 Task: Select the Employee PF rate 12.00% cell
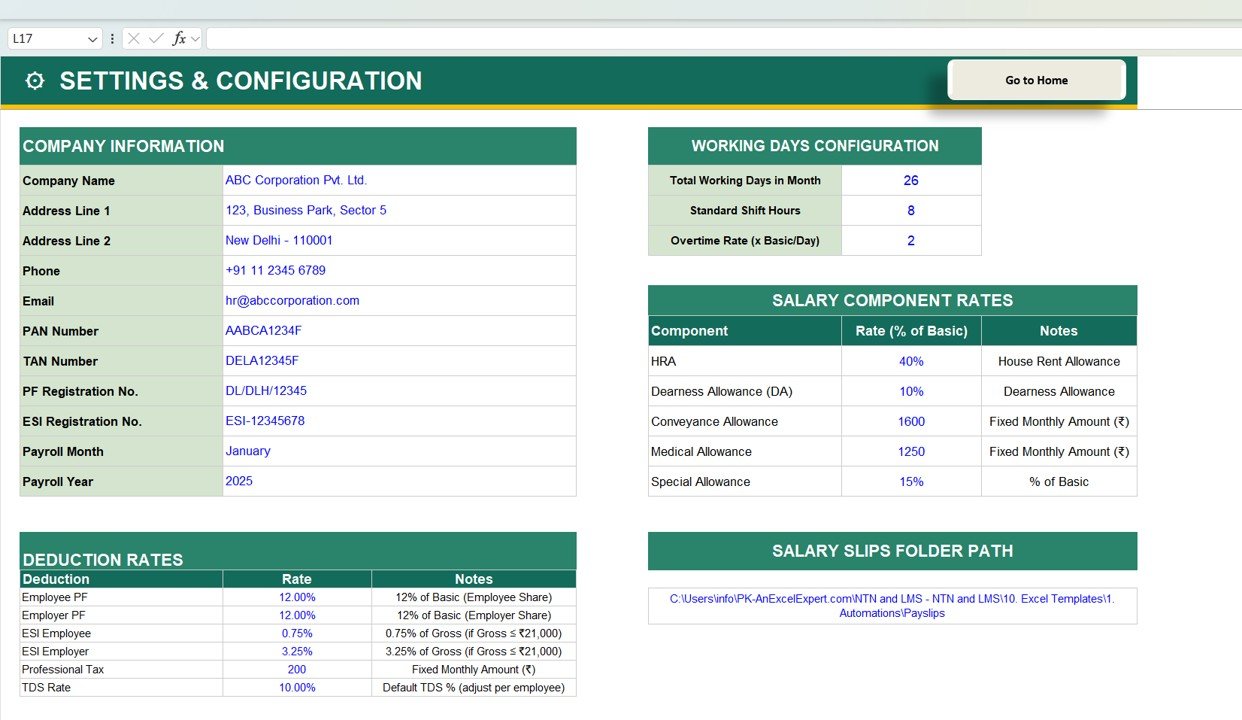pos(296,597)
